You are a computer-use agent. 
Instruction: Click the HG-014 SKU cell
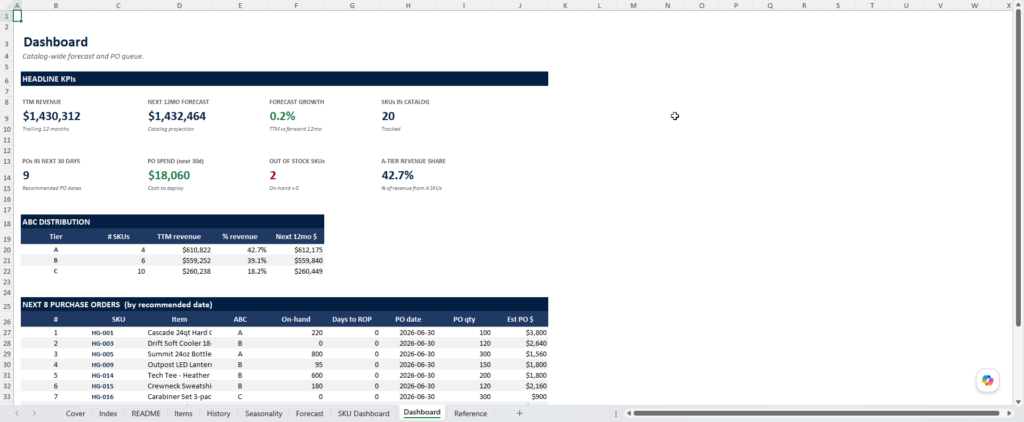[118, 375]
